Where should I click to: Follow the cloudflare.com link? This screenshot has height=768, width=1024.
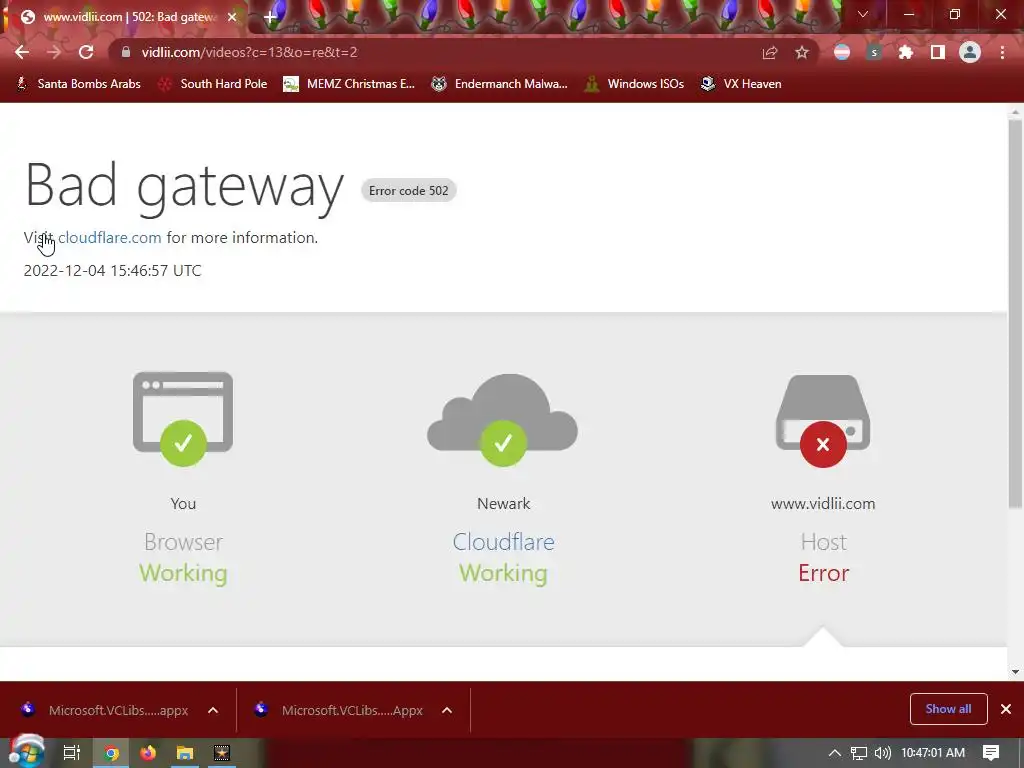click(110, 238)
